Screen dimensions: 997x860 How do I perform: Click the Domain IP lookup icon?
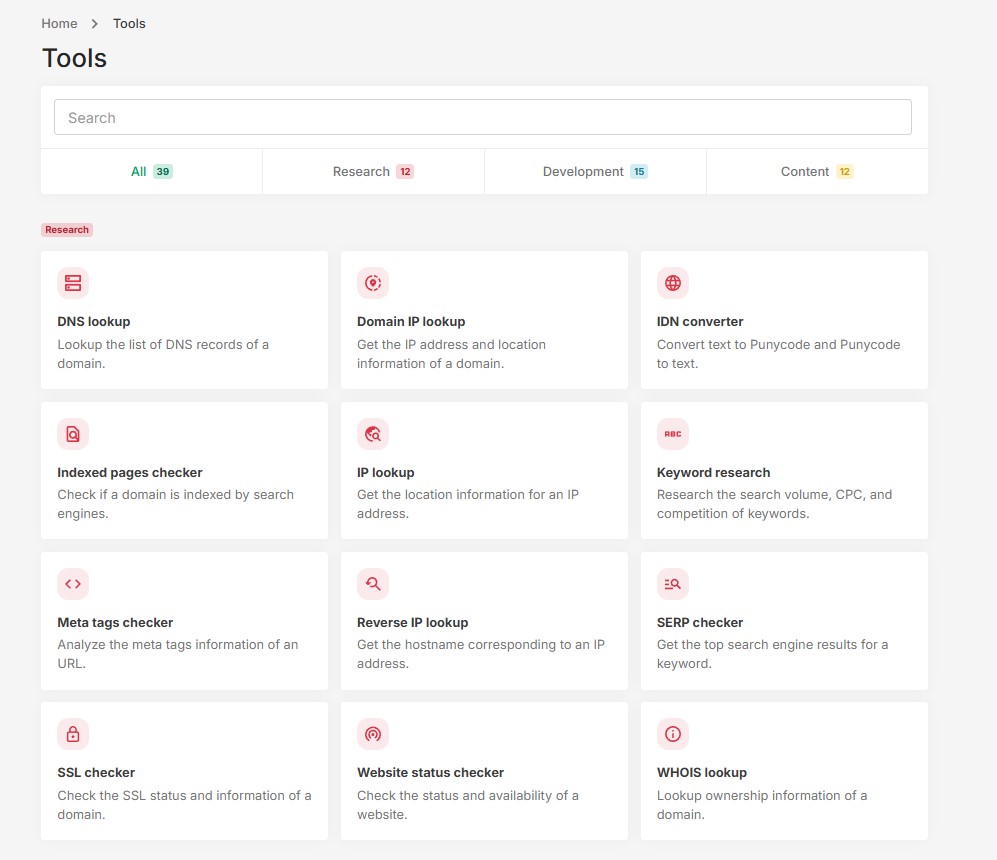pyautogui.click(x=373, y=283)
